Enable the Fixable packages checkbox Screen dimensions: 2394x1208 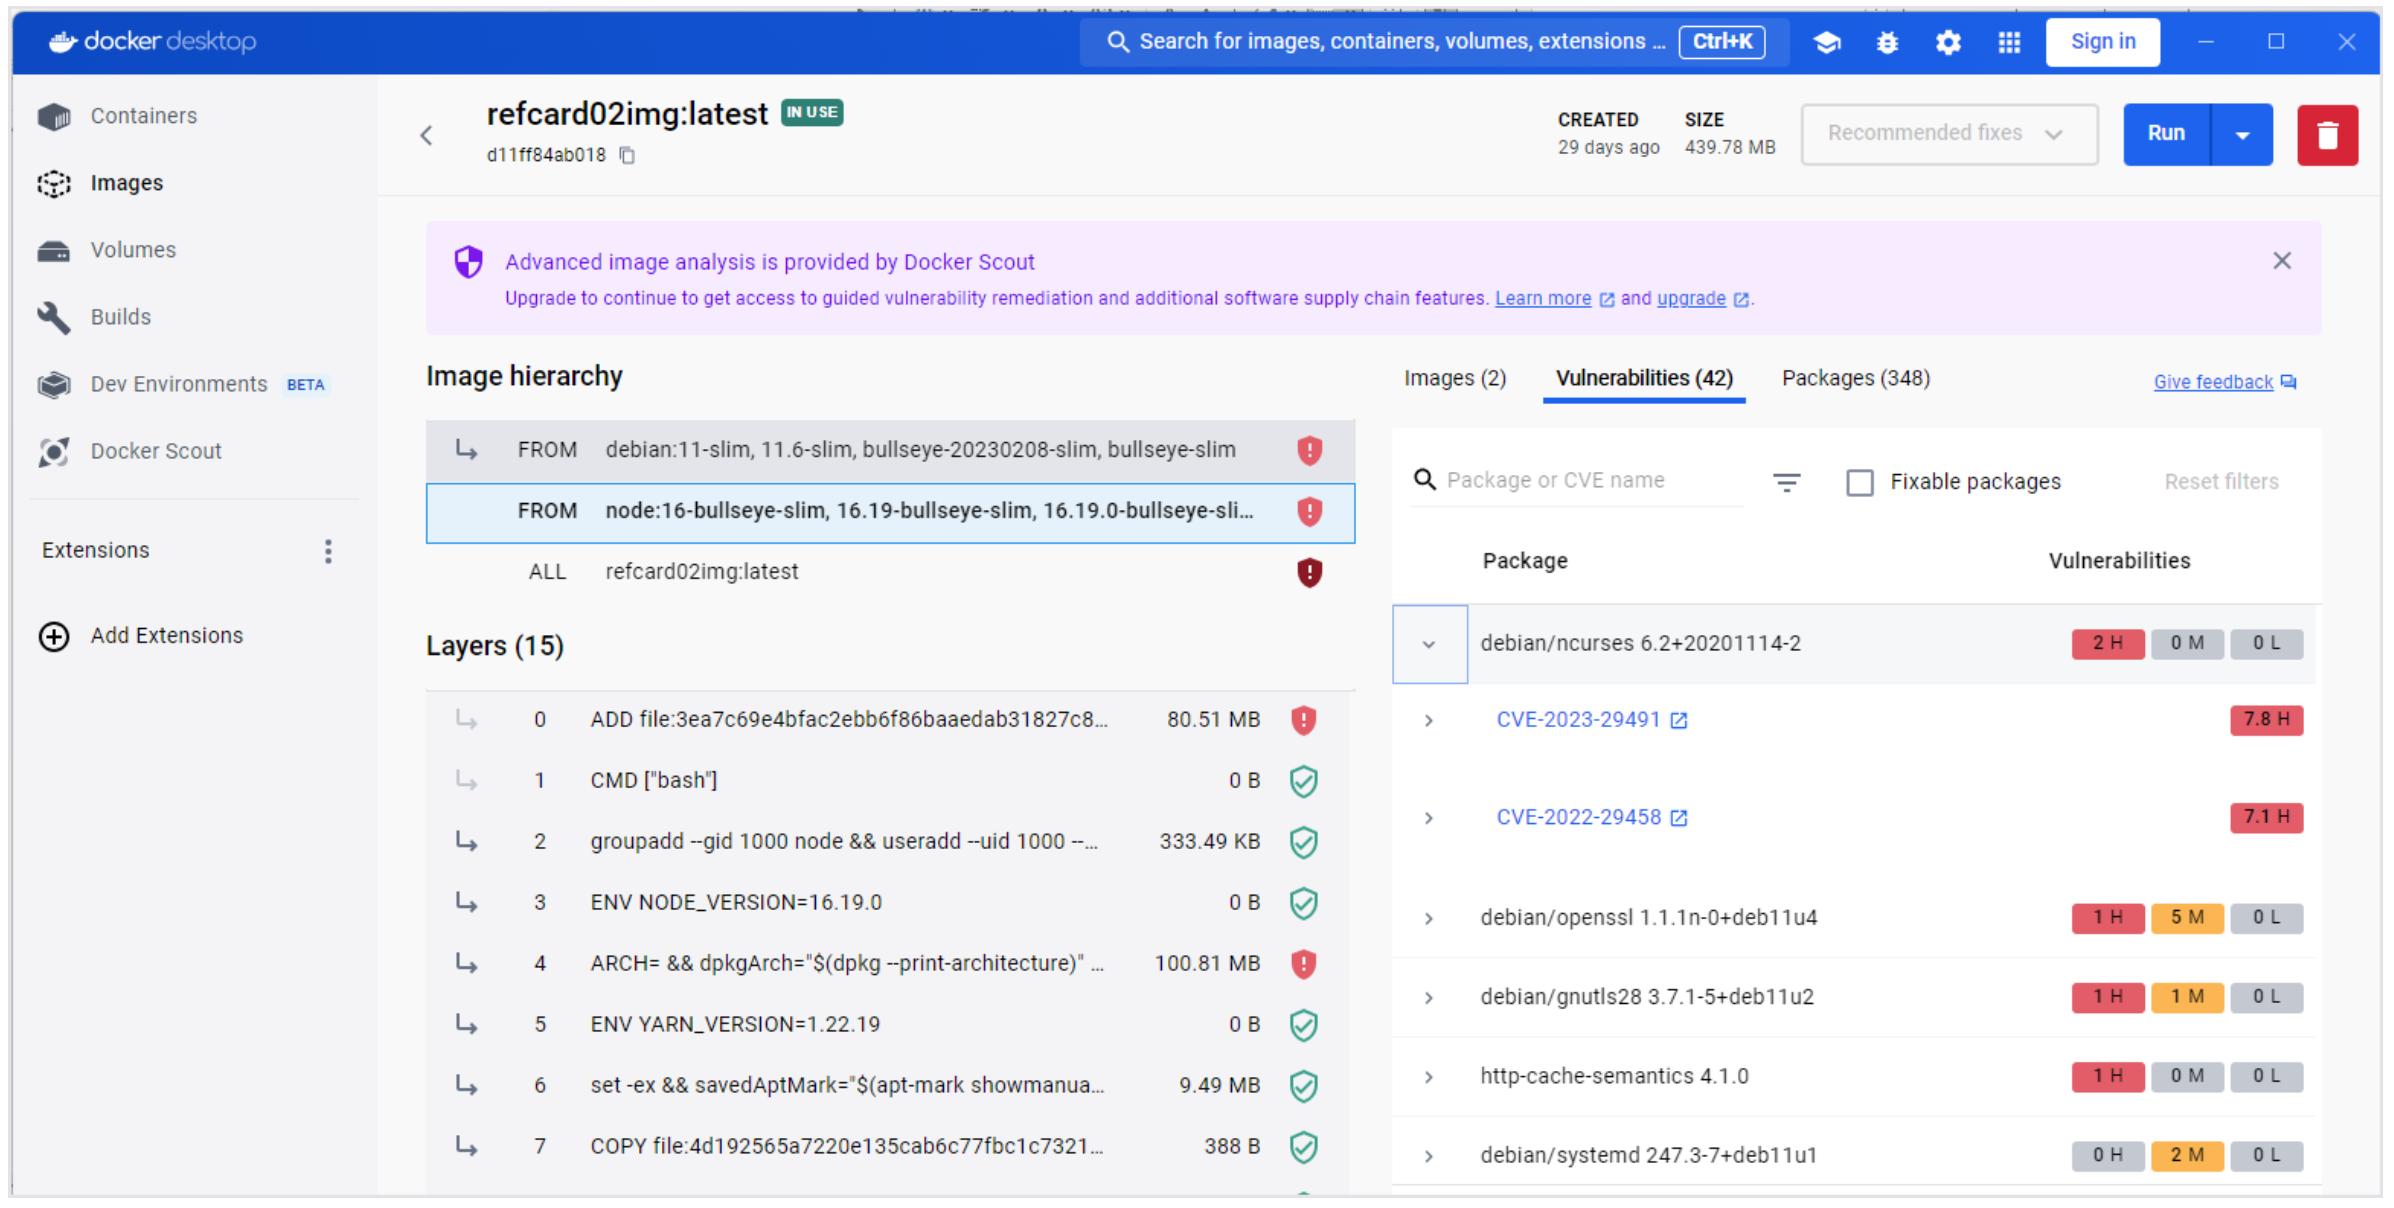(1860, 483)
